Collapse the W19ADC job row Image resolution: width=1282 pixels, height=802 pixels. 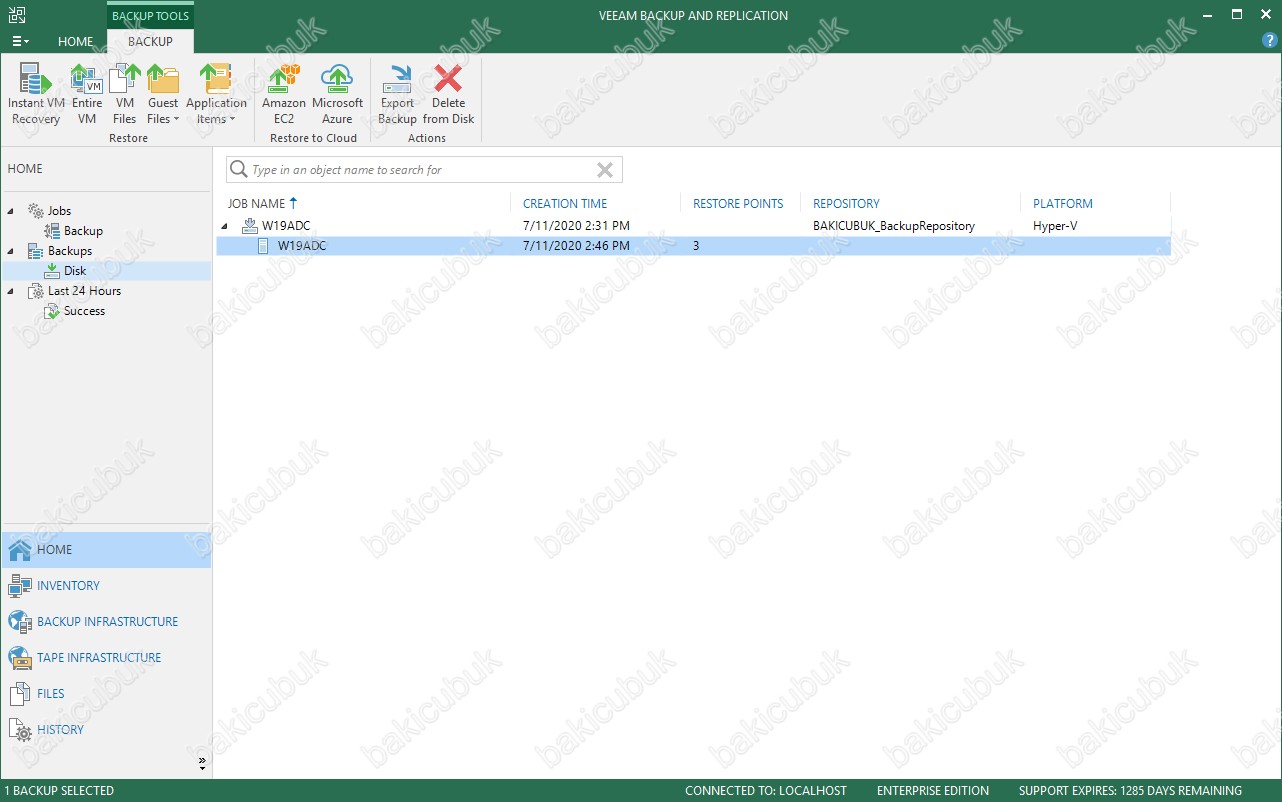click(224, 226)
